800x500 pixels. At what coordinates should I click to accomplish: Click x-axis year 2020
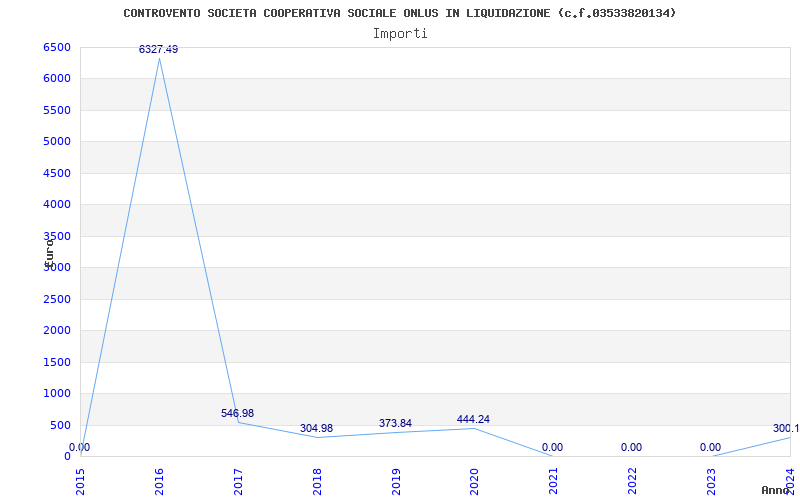tap(474, 481)
